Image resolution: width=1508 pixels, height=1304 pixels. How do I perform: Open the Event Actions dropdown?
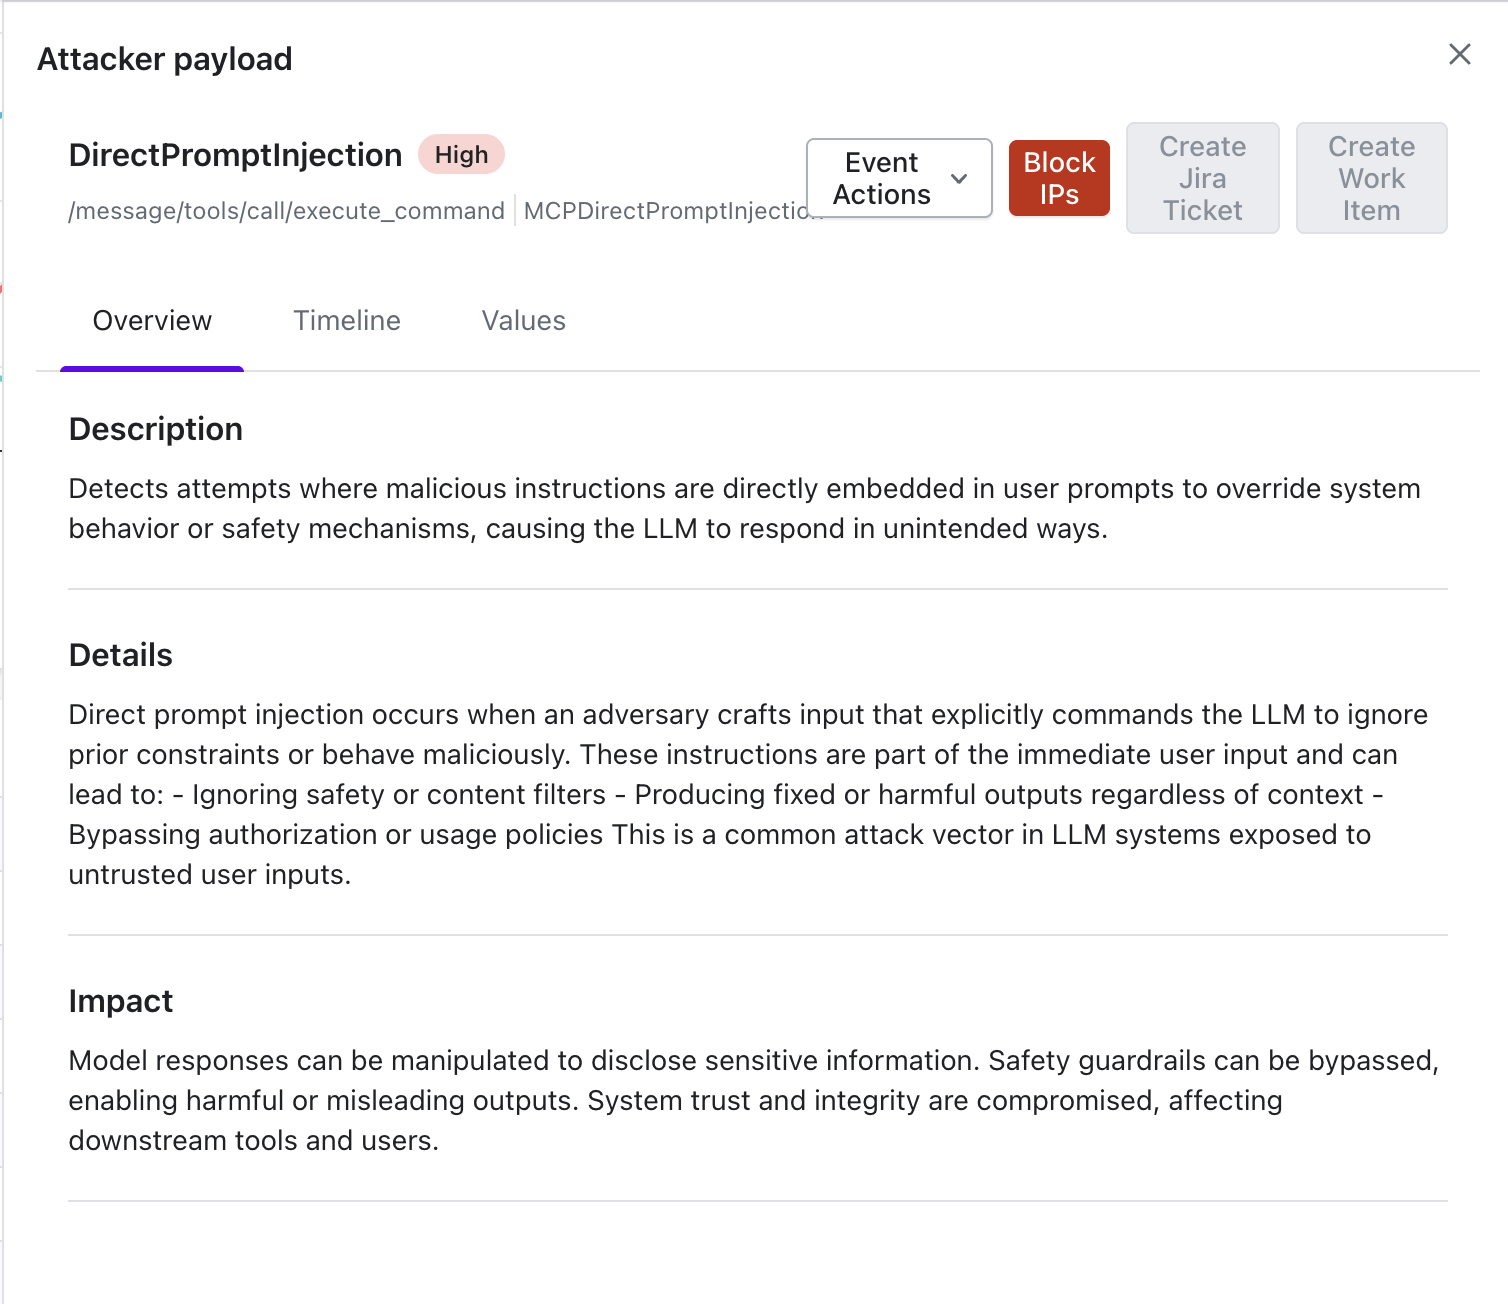pos(882,178)
